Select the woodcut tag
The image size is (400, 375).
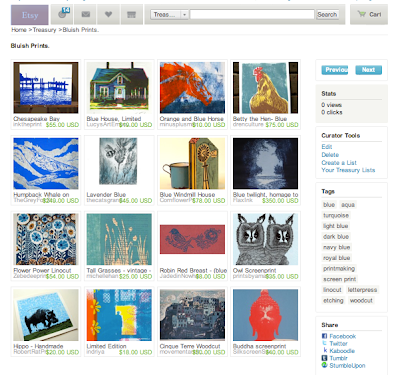point(361,301)
